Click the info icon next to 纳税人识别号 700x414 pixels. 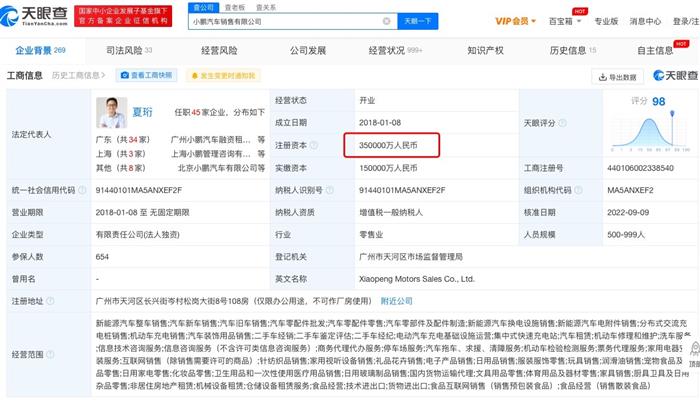point(330,190)
